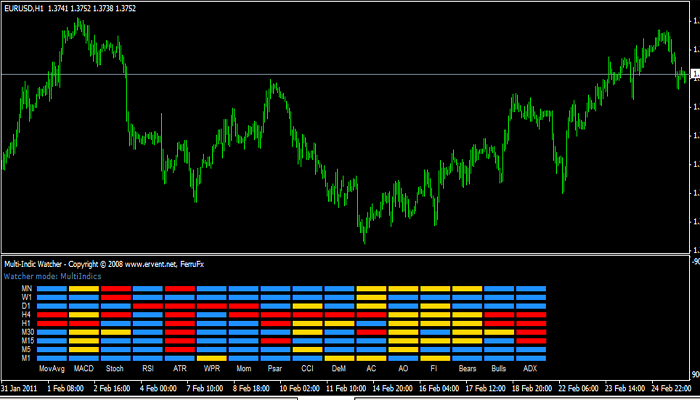Click the 31 Jan 2011 date label
Screen dimensions: 700x400
(x=21, y=387)
